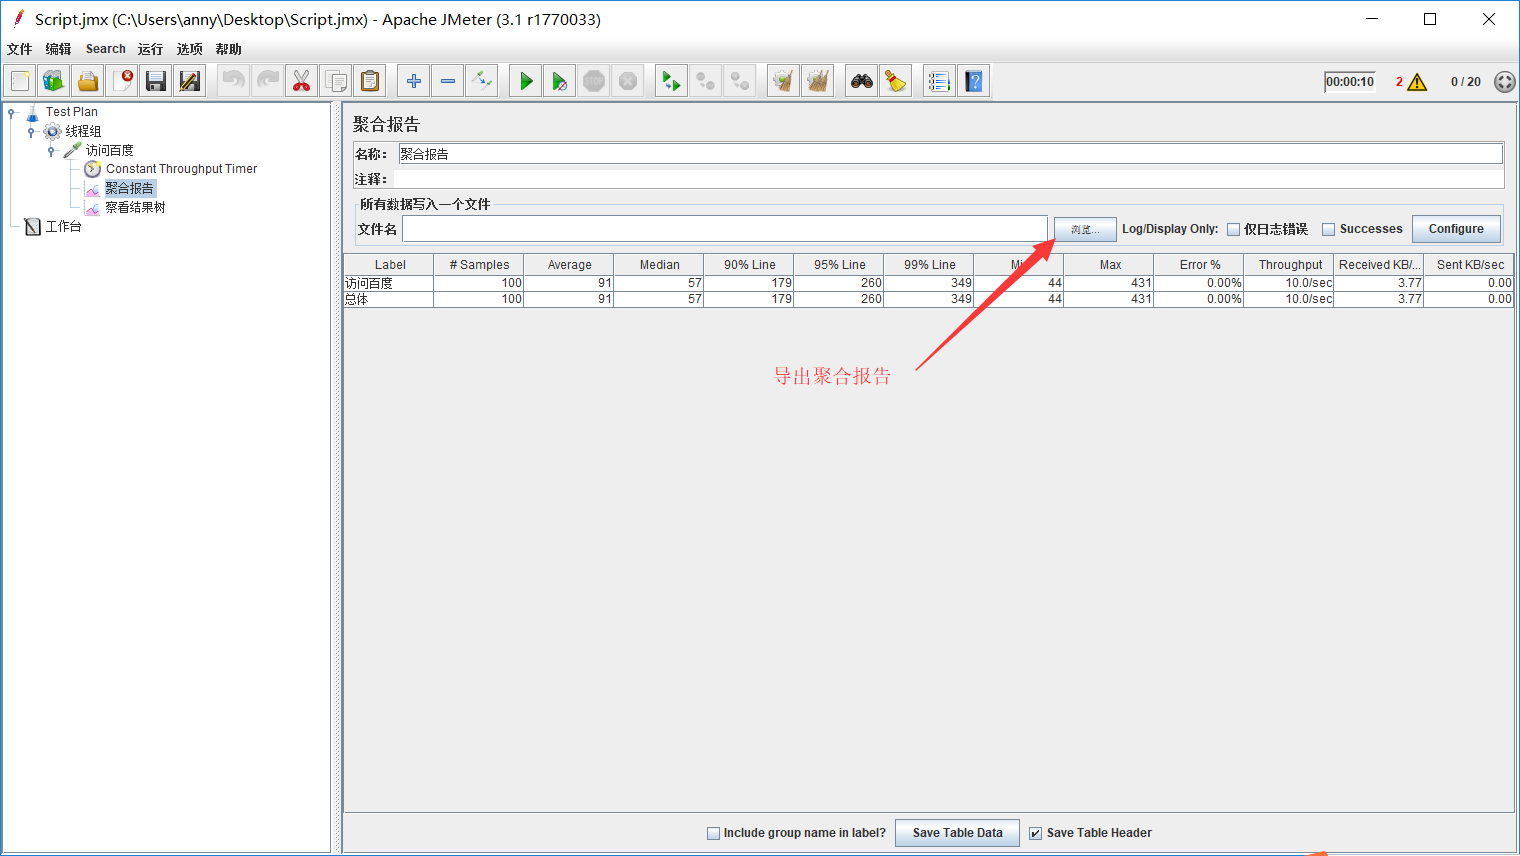1520x856 pixels.
Task: Uncheck Save Table Header checkbox
Action: pyautogui.click(x=1036, y=833)
